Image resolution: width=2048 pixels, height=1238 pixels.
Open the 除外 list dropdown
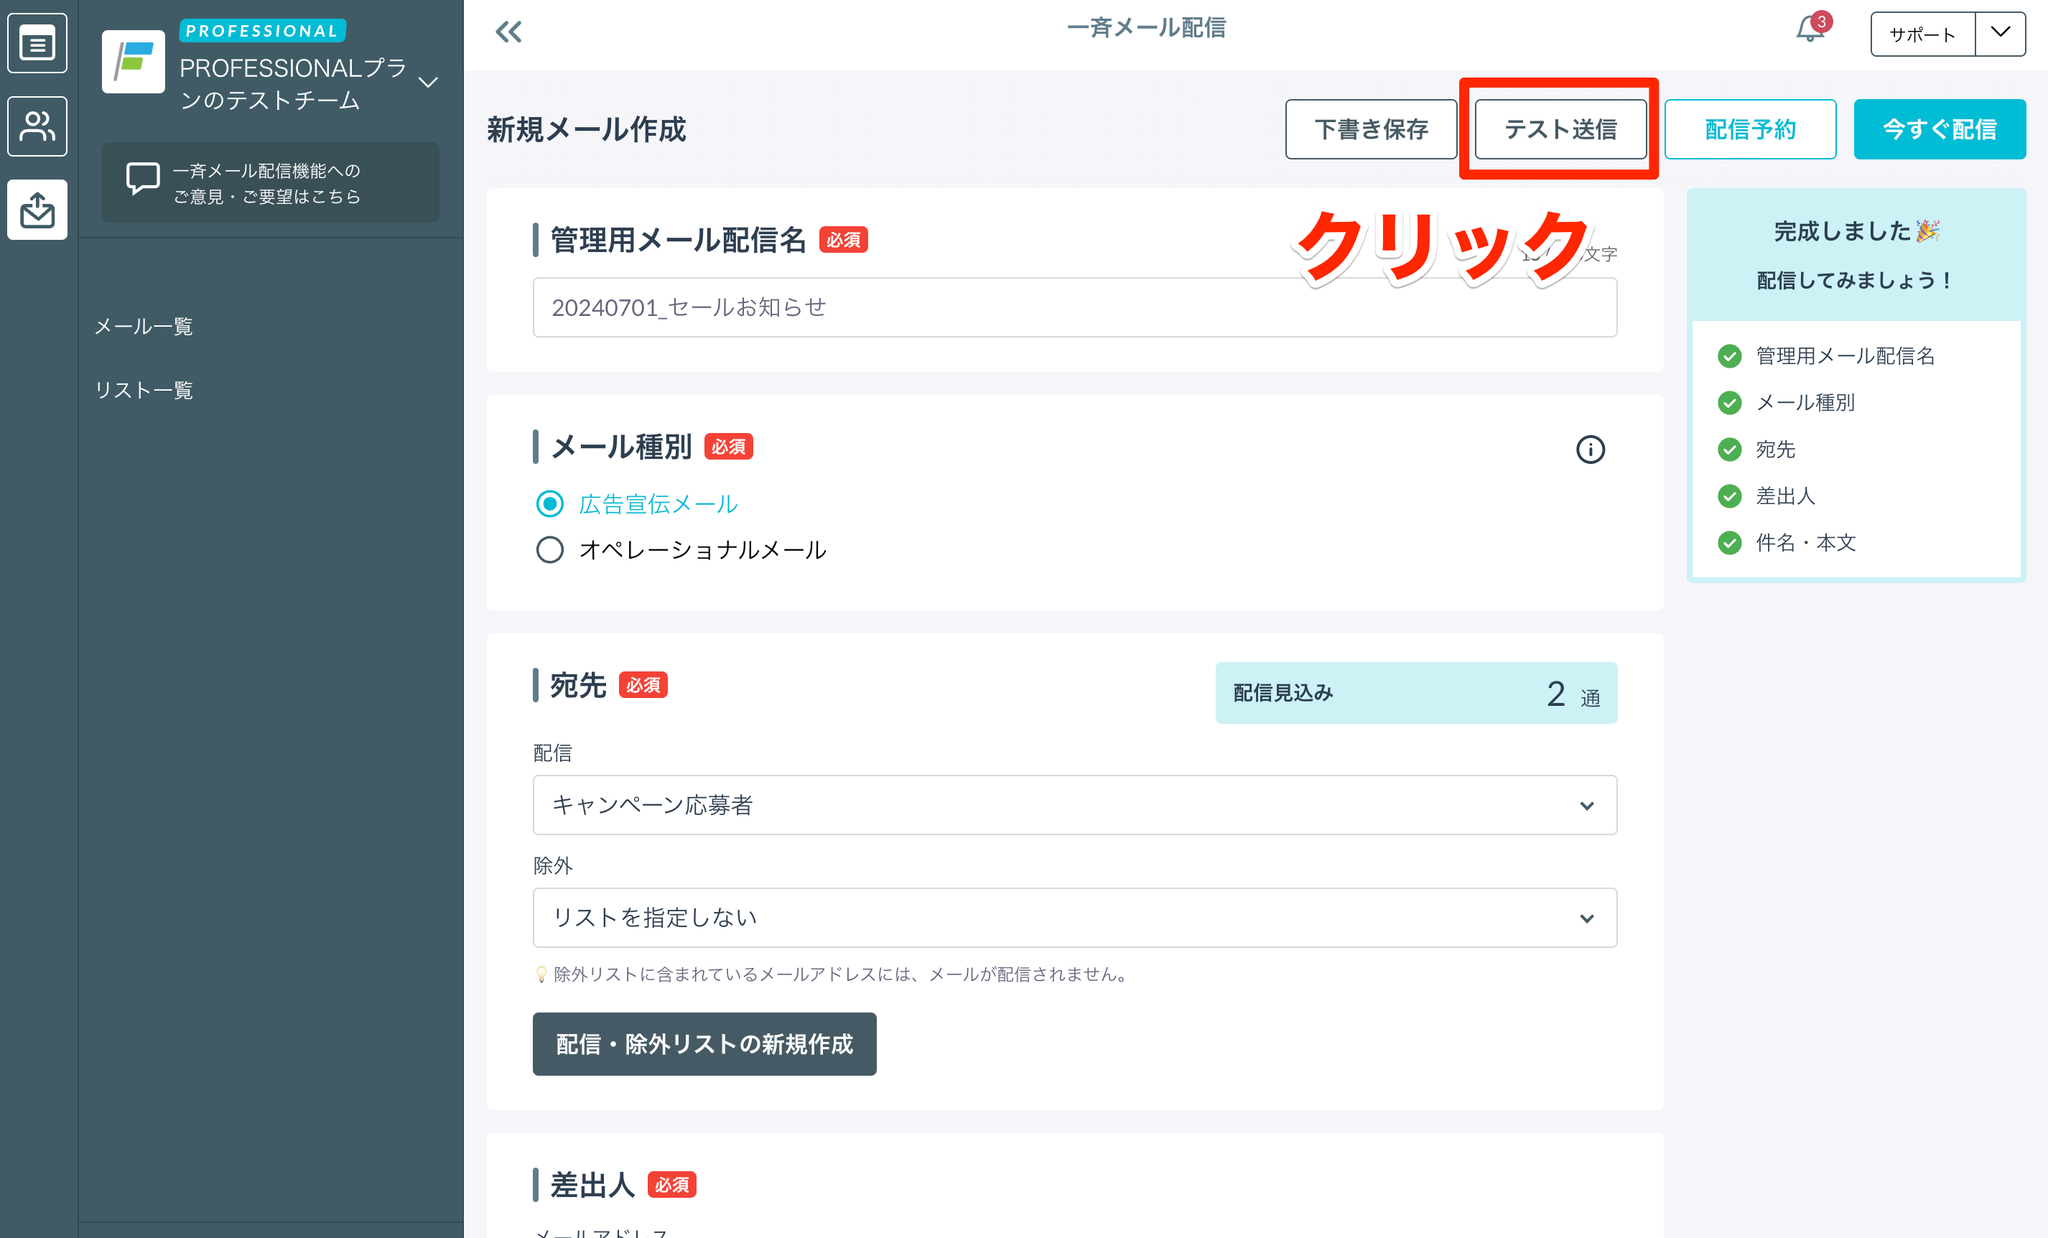click(1074, 918)
